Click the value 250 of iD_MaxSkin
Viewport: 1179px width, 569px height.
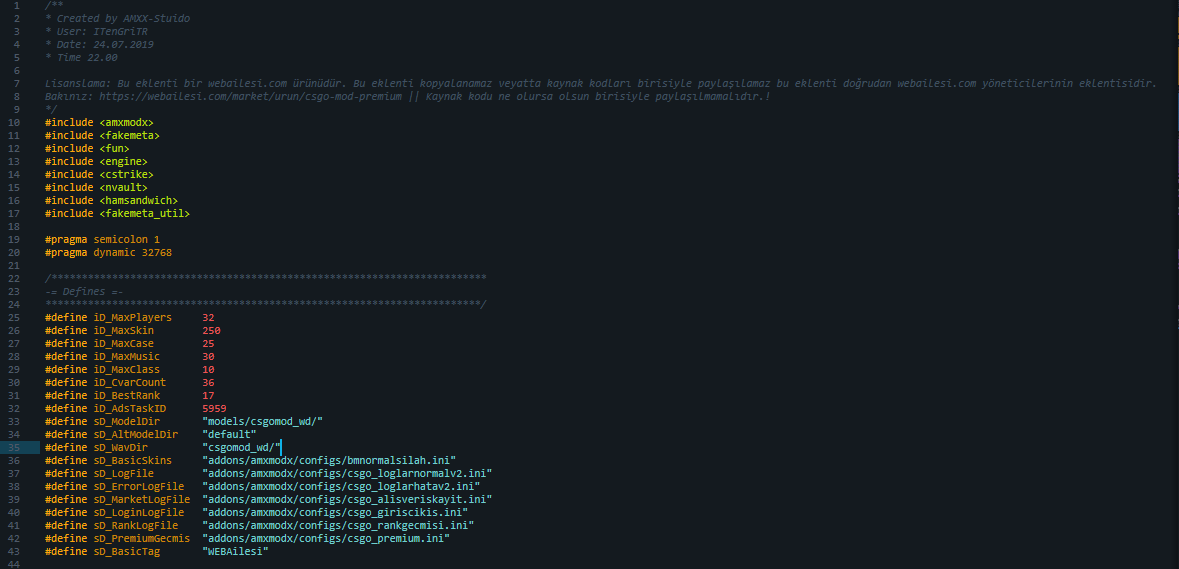pos(211,330)
